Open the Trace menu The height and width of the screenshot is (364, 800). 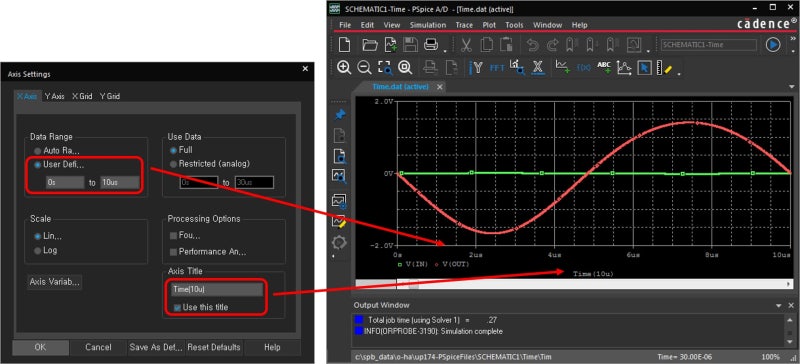464,25
